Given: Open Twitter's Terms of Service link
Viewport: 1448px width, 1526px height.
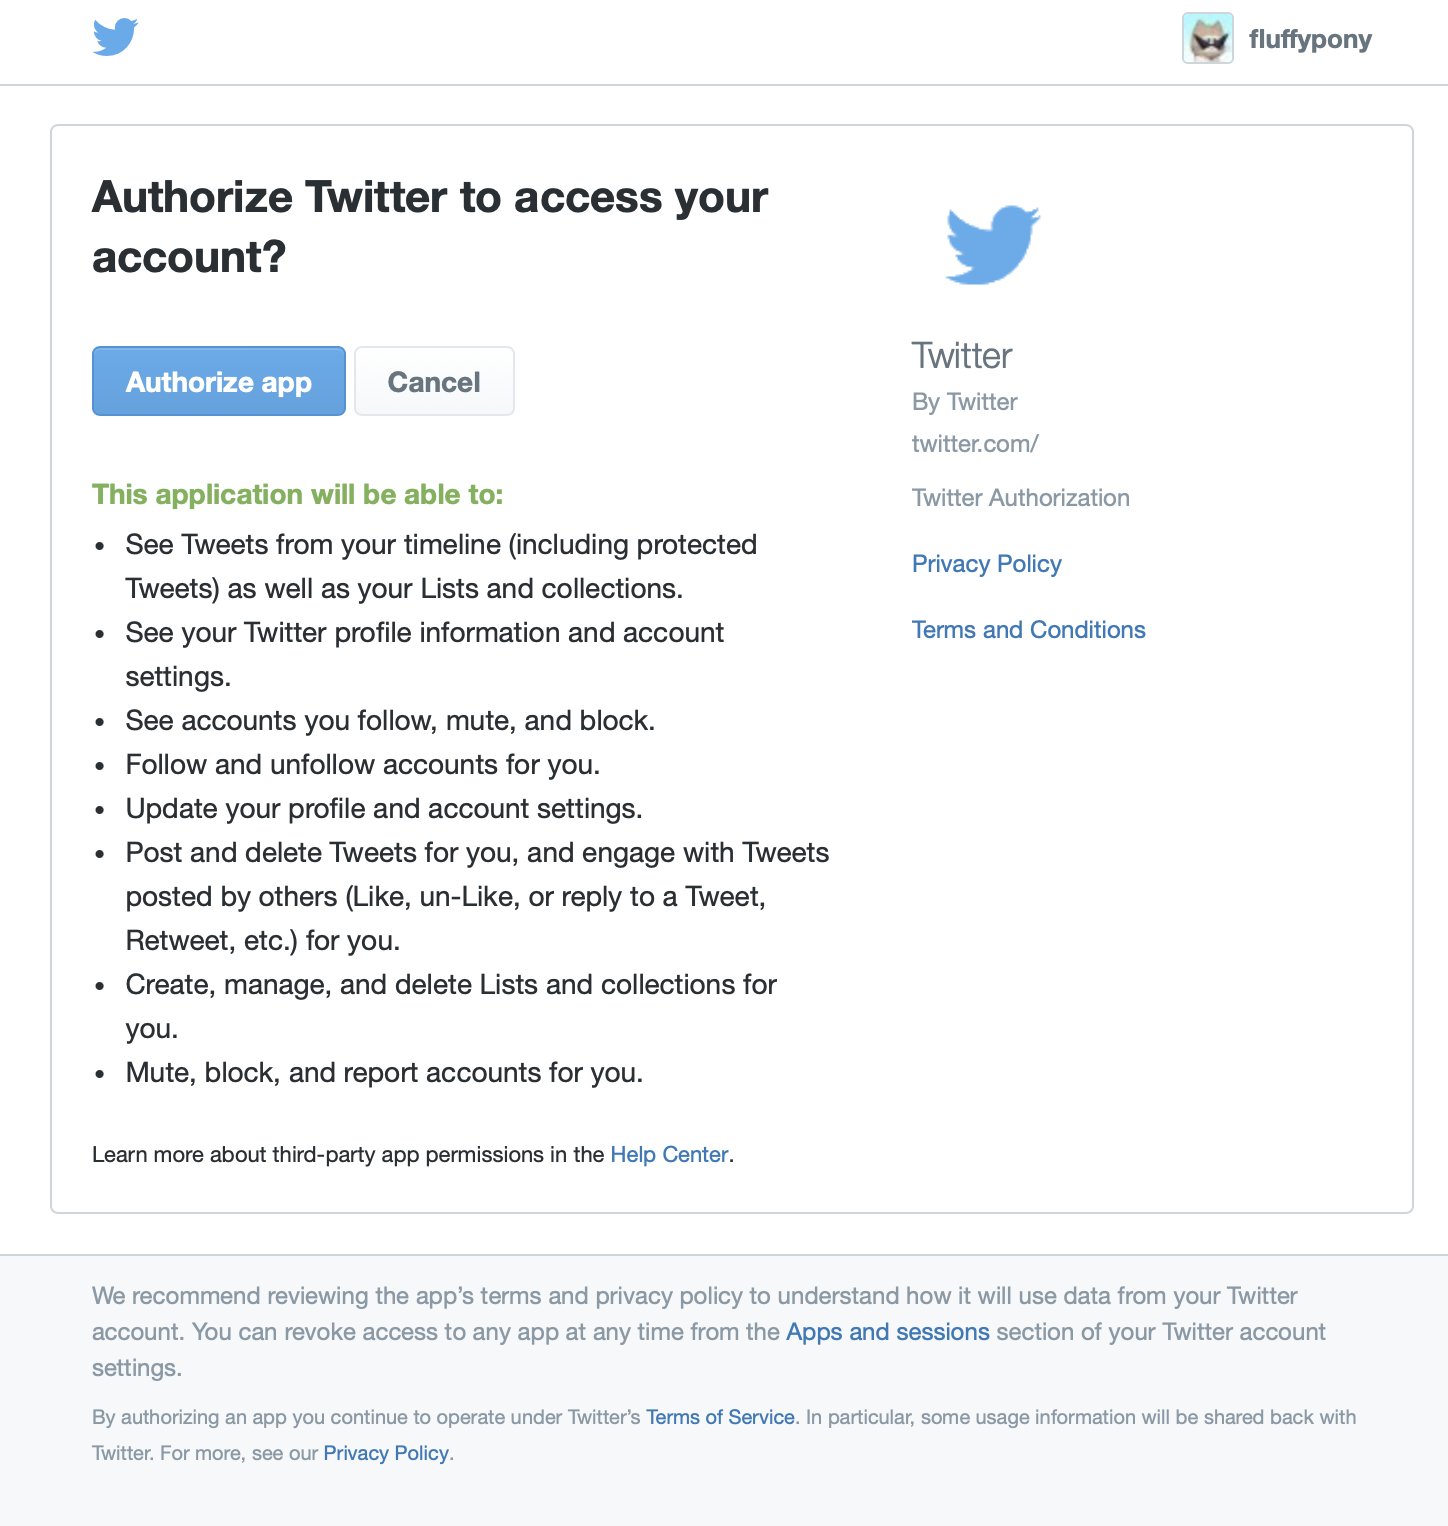Looking at the screenshot, I should [719, 1417].
